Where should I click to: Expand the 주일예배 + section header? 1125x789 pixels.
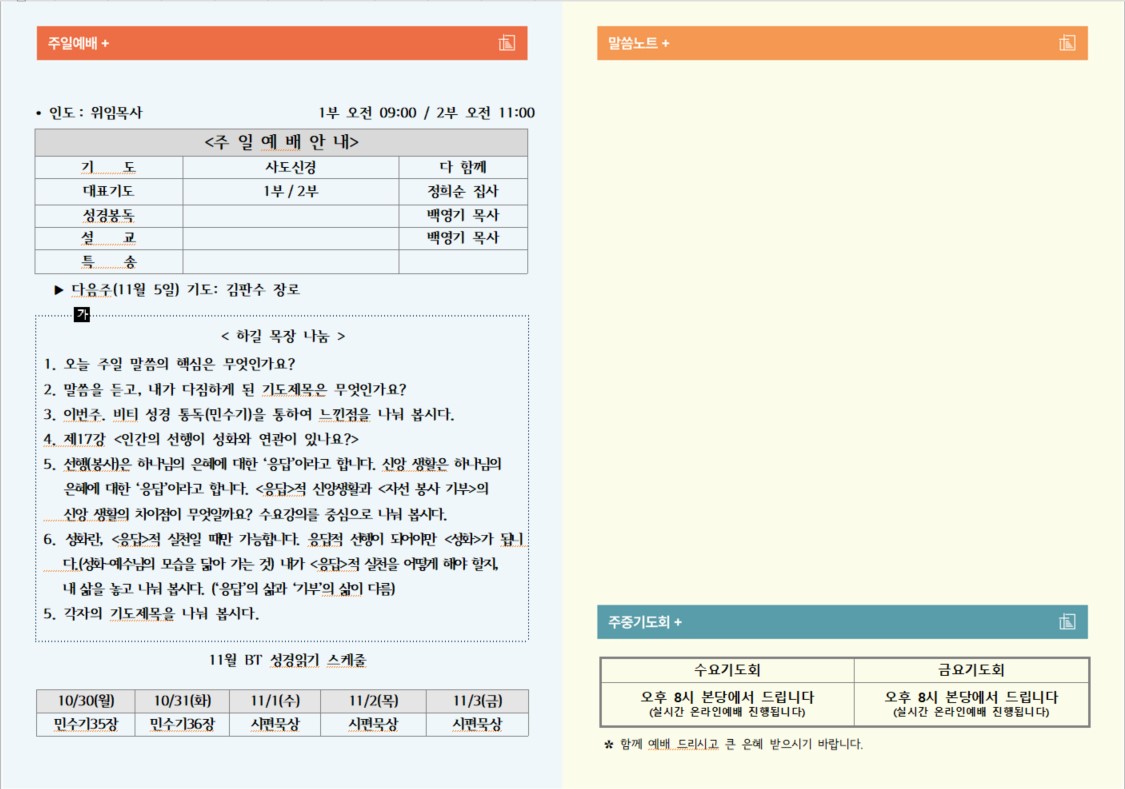[78, 43]
